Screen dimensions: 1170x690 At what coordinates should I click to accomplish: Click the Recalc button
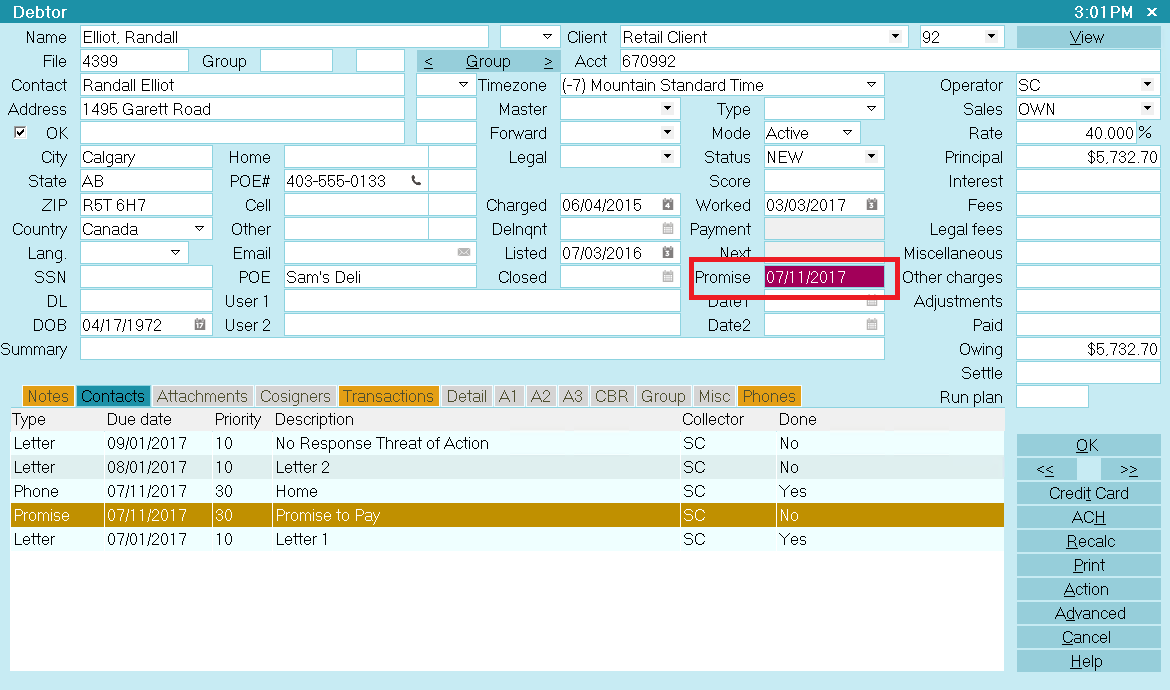[1089, 541]
